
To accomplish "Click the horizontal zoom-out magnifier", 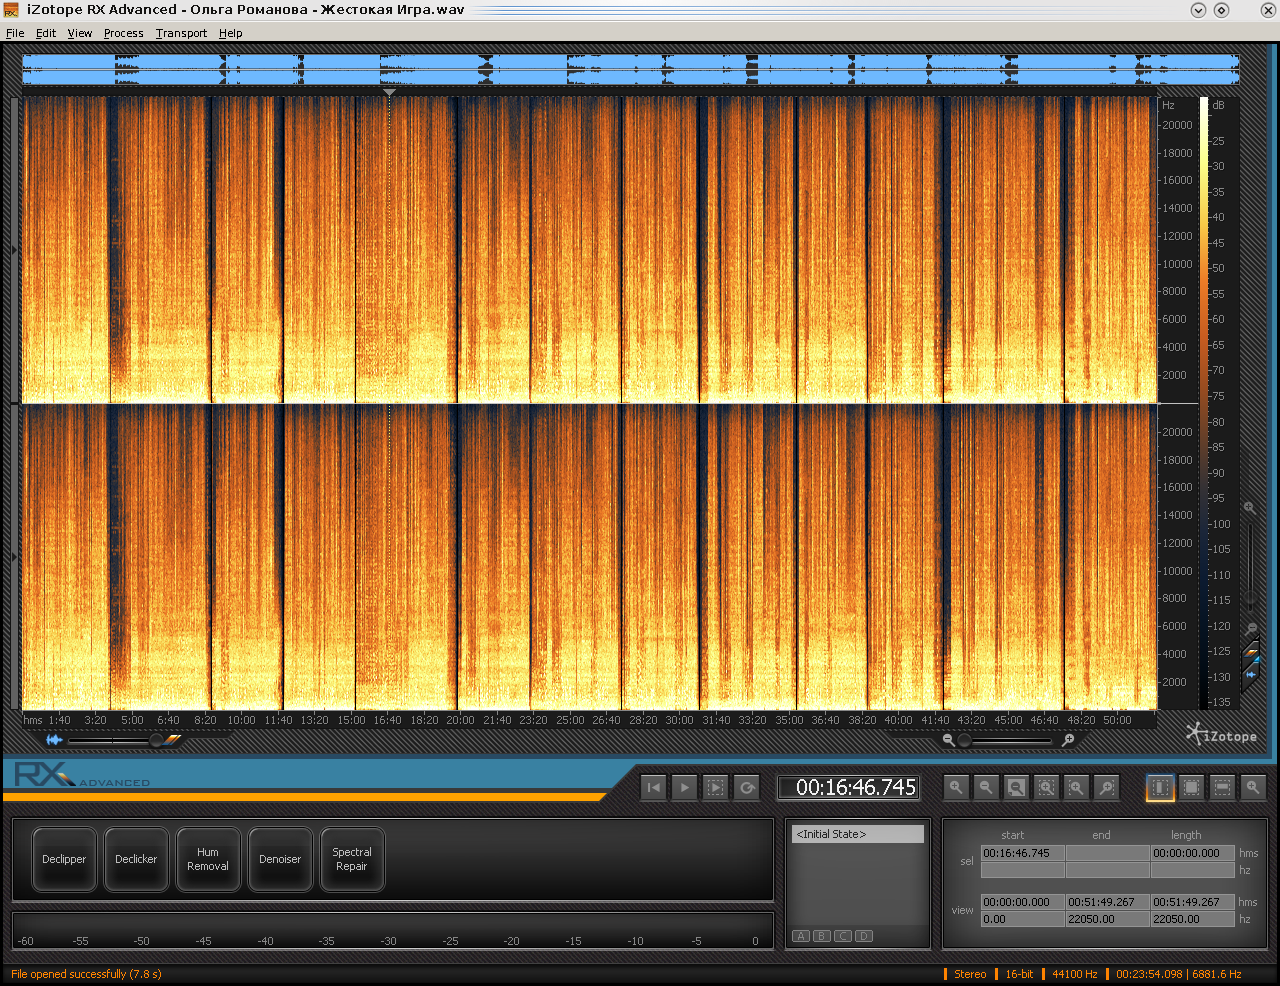I will tap(948, 740).
